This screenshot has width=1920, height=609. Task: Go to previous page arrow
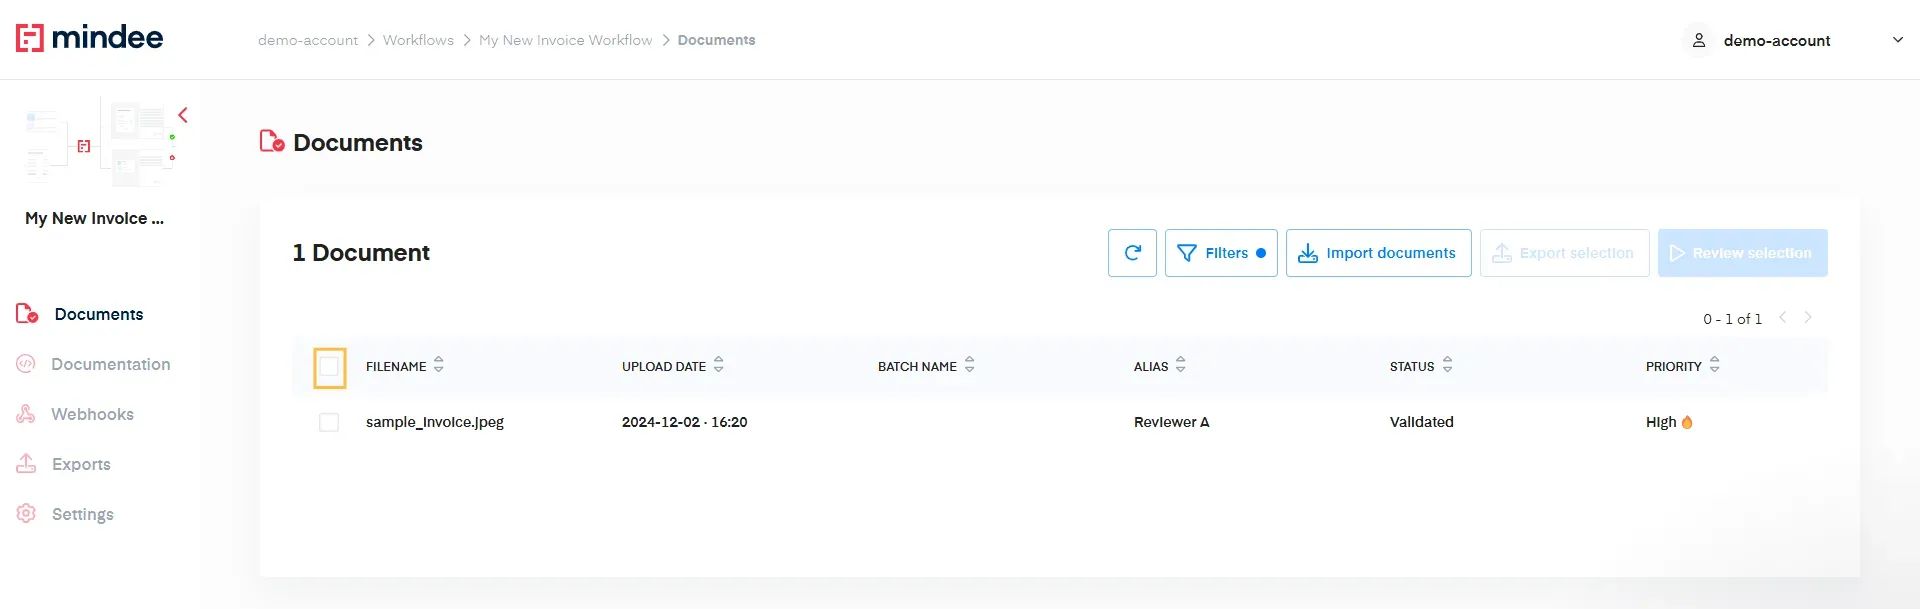1782,318
